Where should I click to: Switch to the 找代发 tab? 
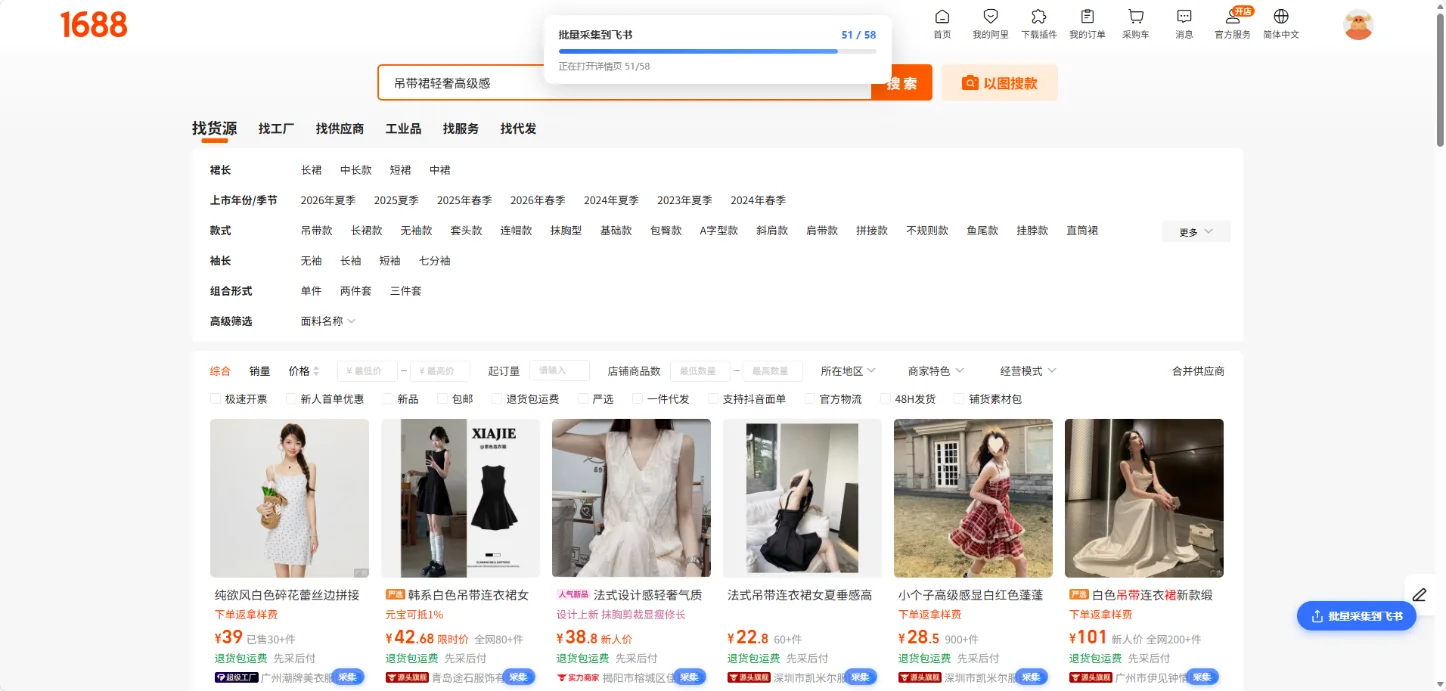click(x=519, y=129)
